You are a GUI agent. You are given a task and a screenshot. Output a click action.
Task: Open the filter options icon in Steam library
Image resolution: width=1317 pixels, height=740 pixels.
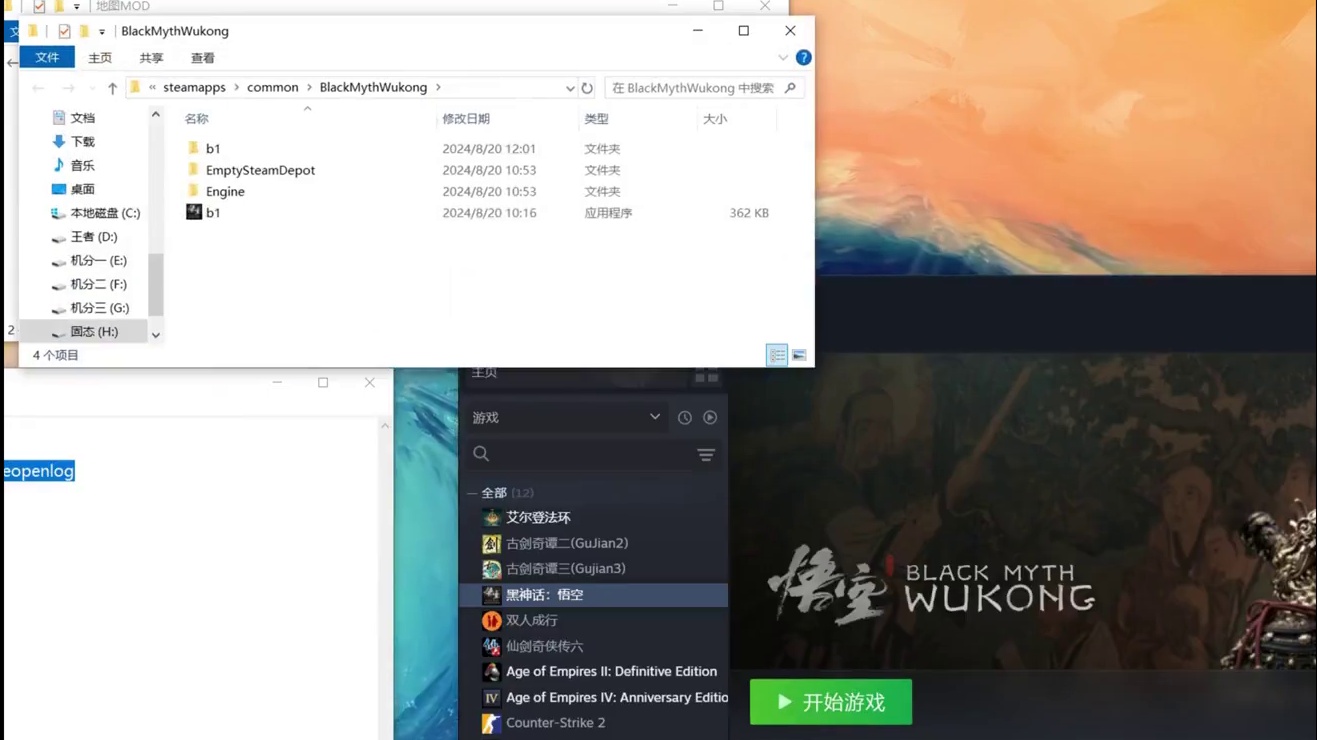click(x=706, y=454)
